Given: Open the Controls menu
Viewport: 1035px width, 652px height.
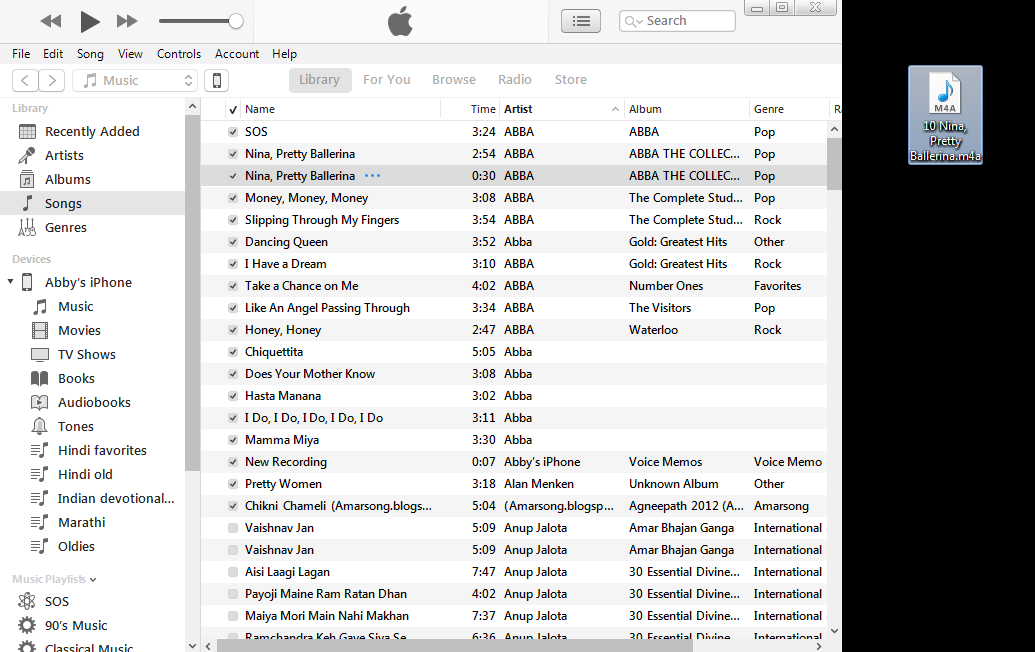Looking at the screenshot, I should (179, 54).
